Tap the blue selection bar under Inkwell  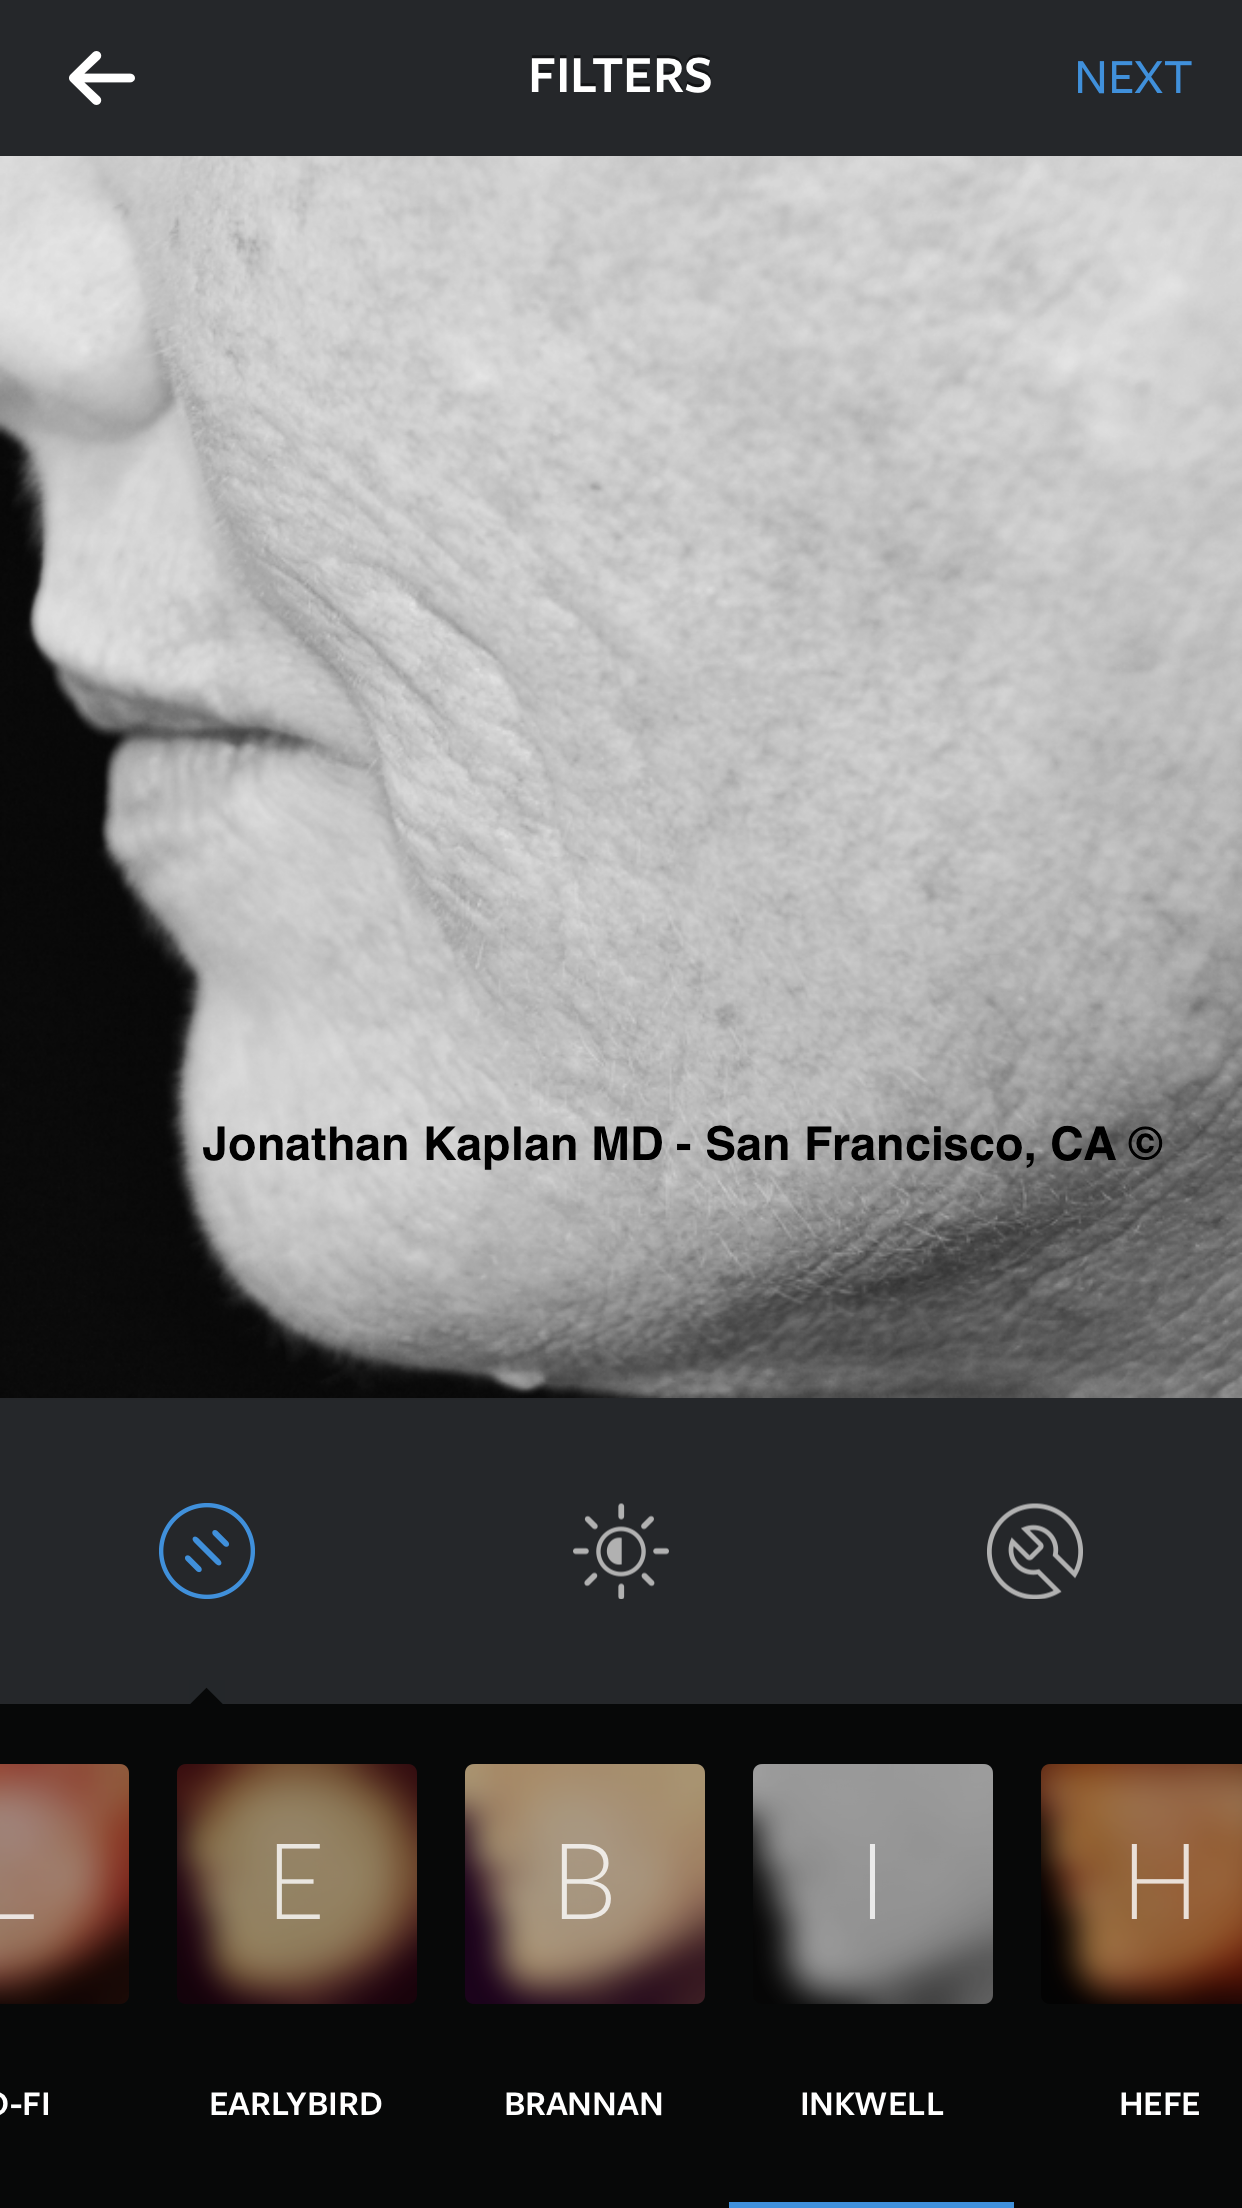point(871,2204)
